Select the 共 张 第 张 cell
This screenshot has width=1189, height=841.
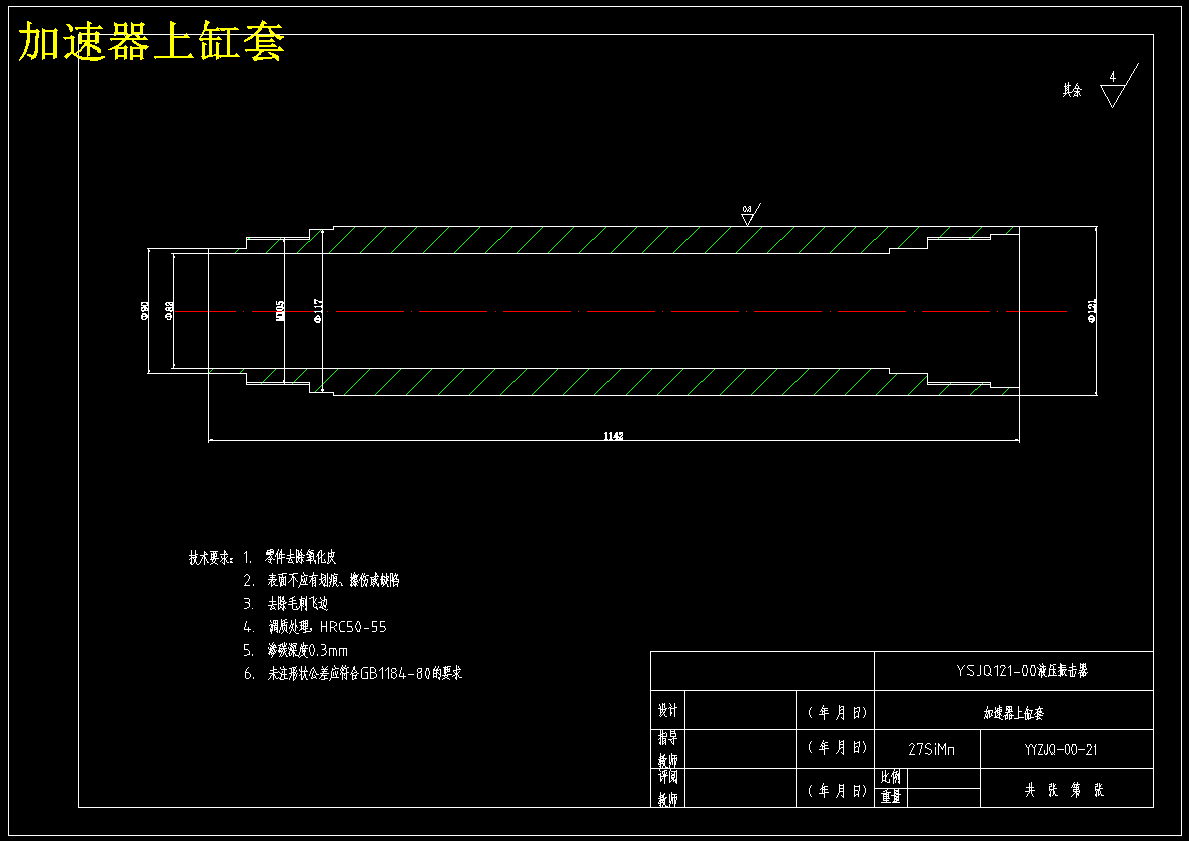point(1065,789)
